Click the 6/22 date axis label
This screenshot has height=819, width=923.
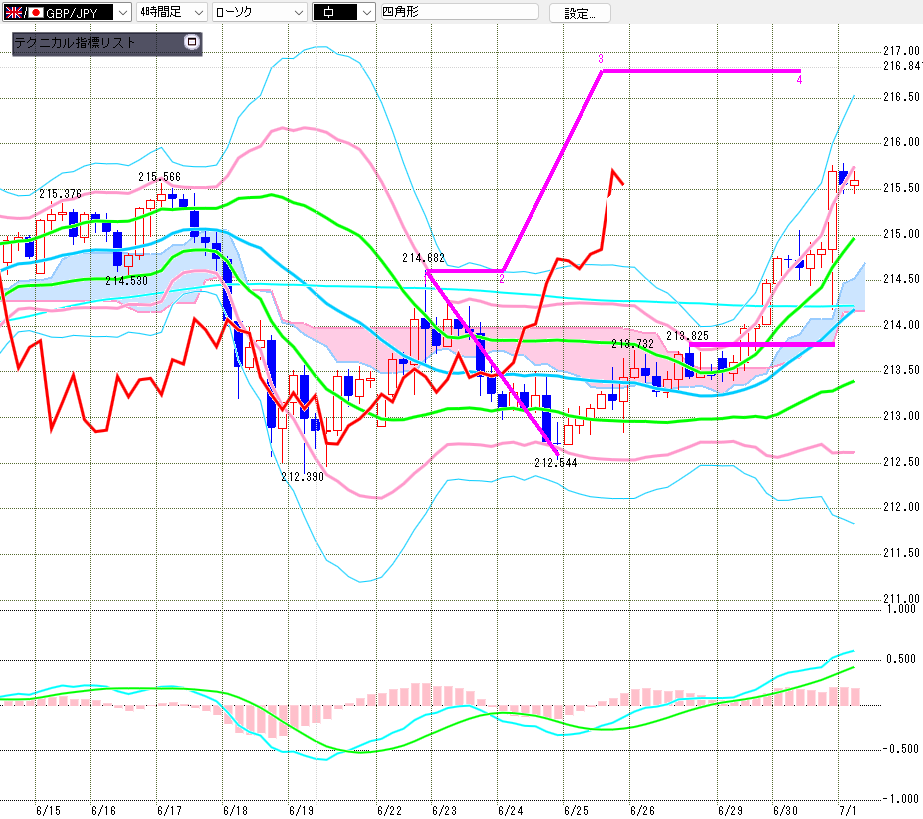click(x=389, y=811)
